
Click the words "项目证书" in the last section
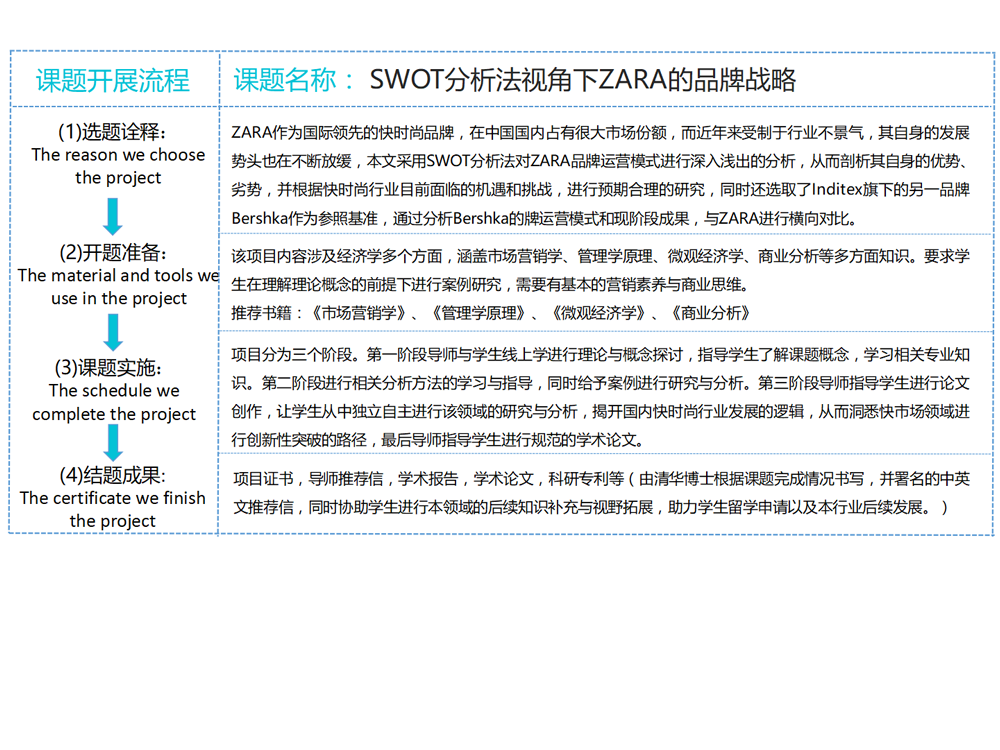[x=263, y=479]
